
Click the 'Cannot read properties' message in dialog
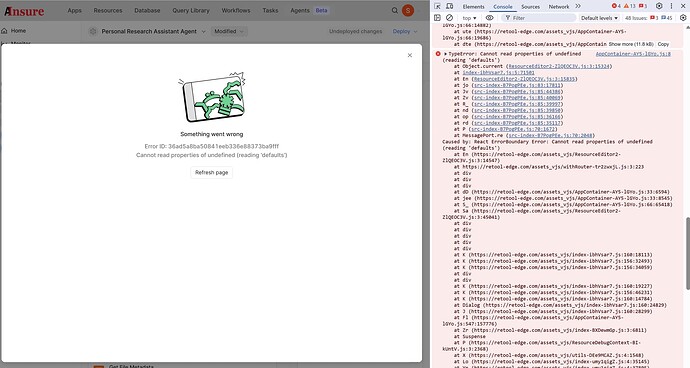212,155
